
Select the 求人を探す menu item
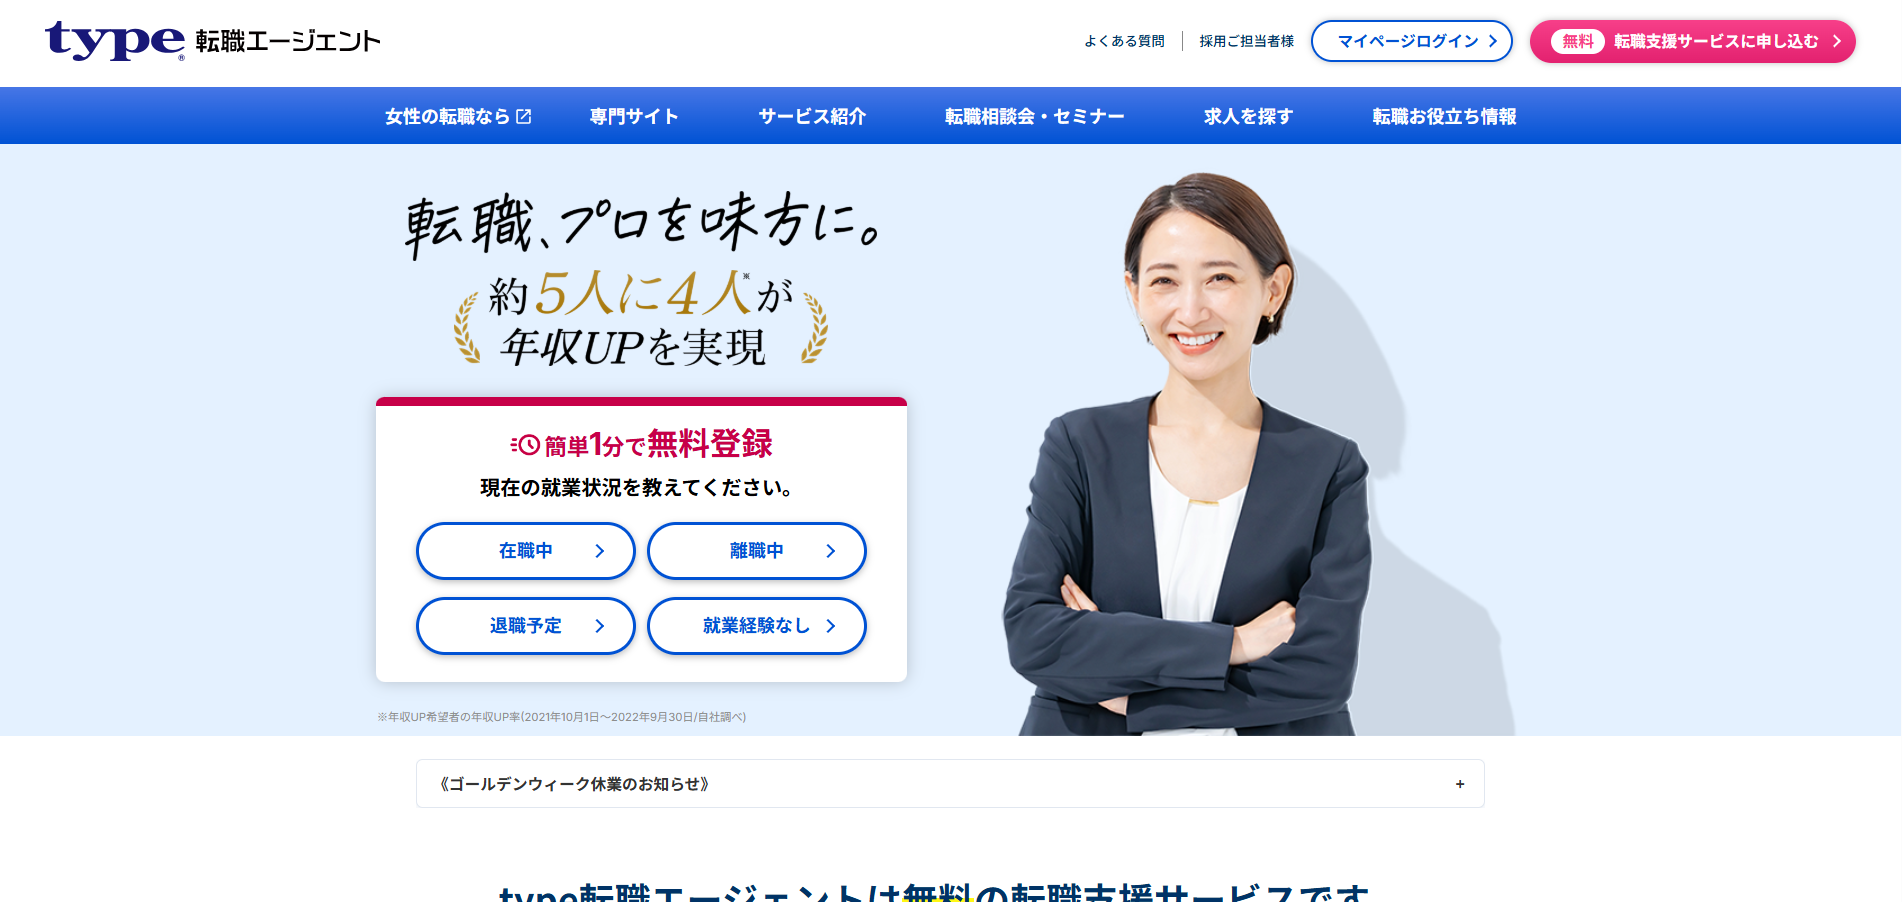1248,116
